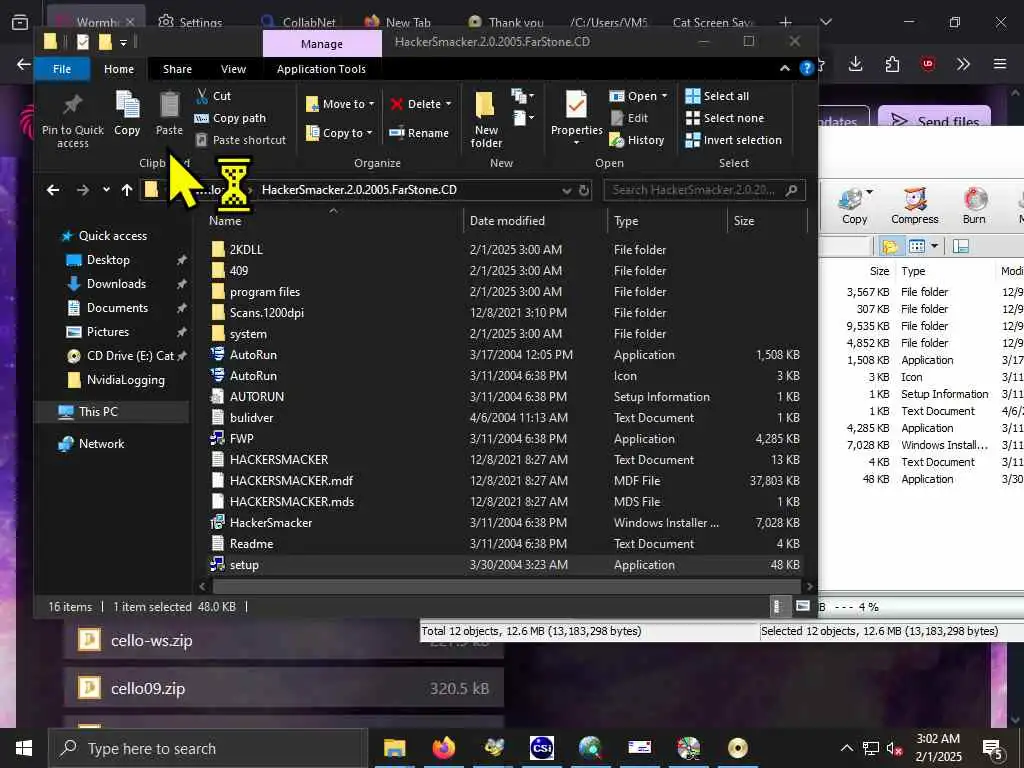Viewport: 1024px width, 768px height.
Task: Click the horizontal scrollbar in file list
Action: (x=505, y=586)
